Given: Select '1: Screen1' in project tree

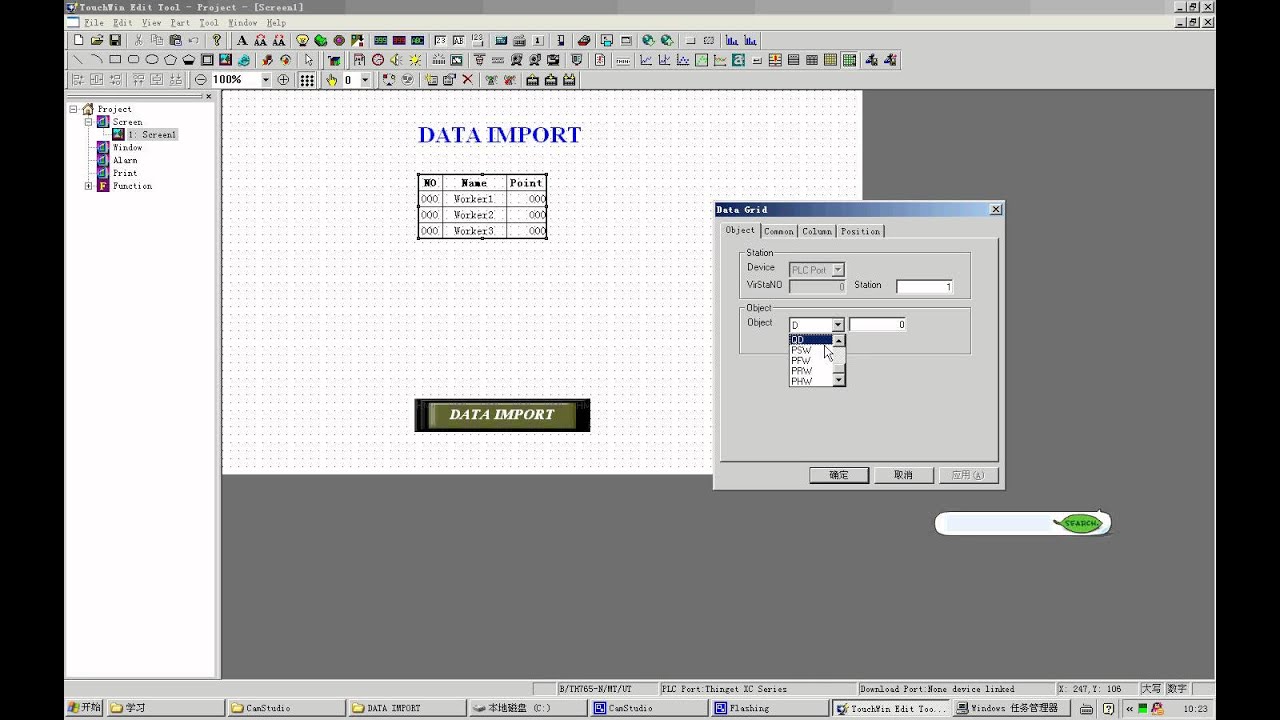Looking at the screenshot, I should point(152,135).
